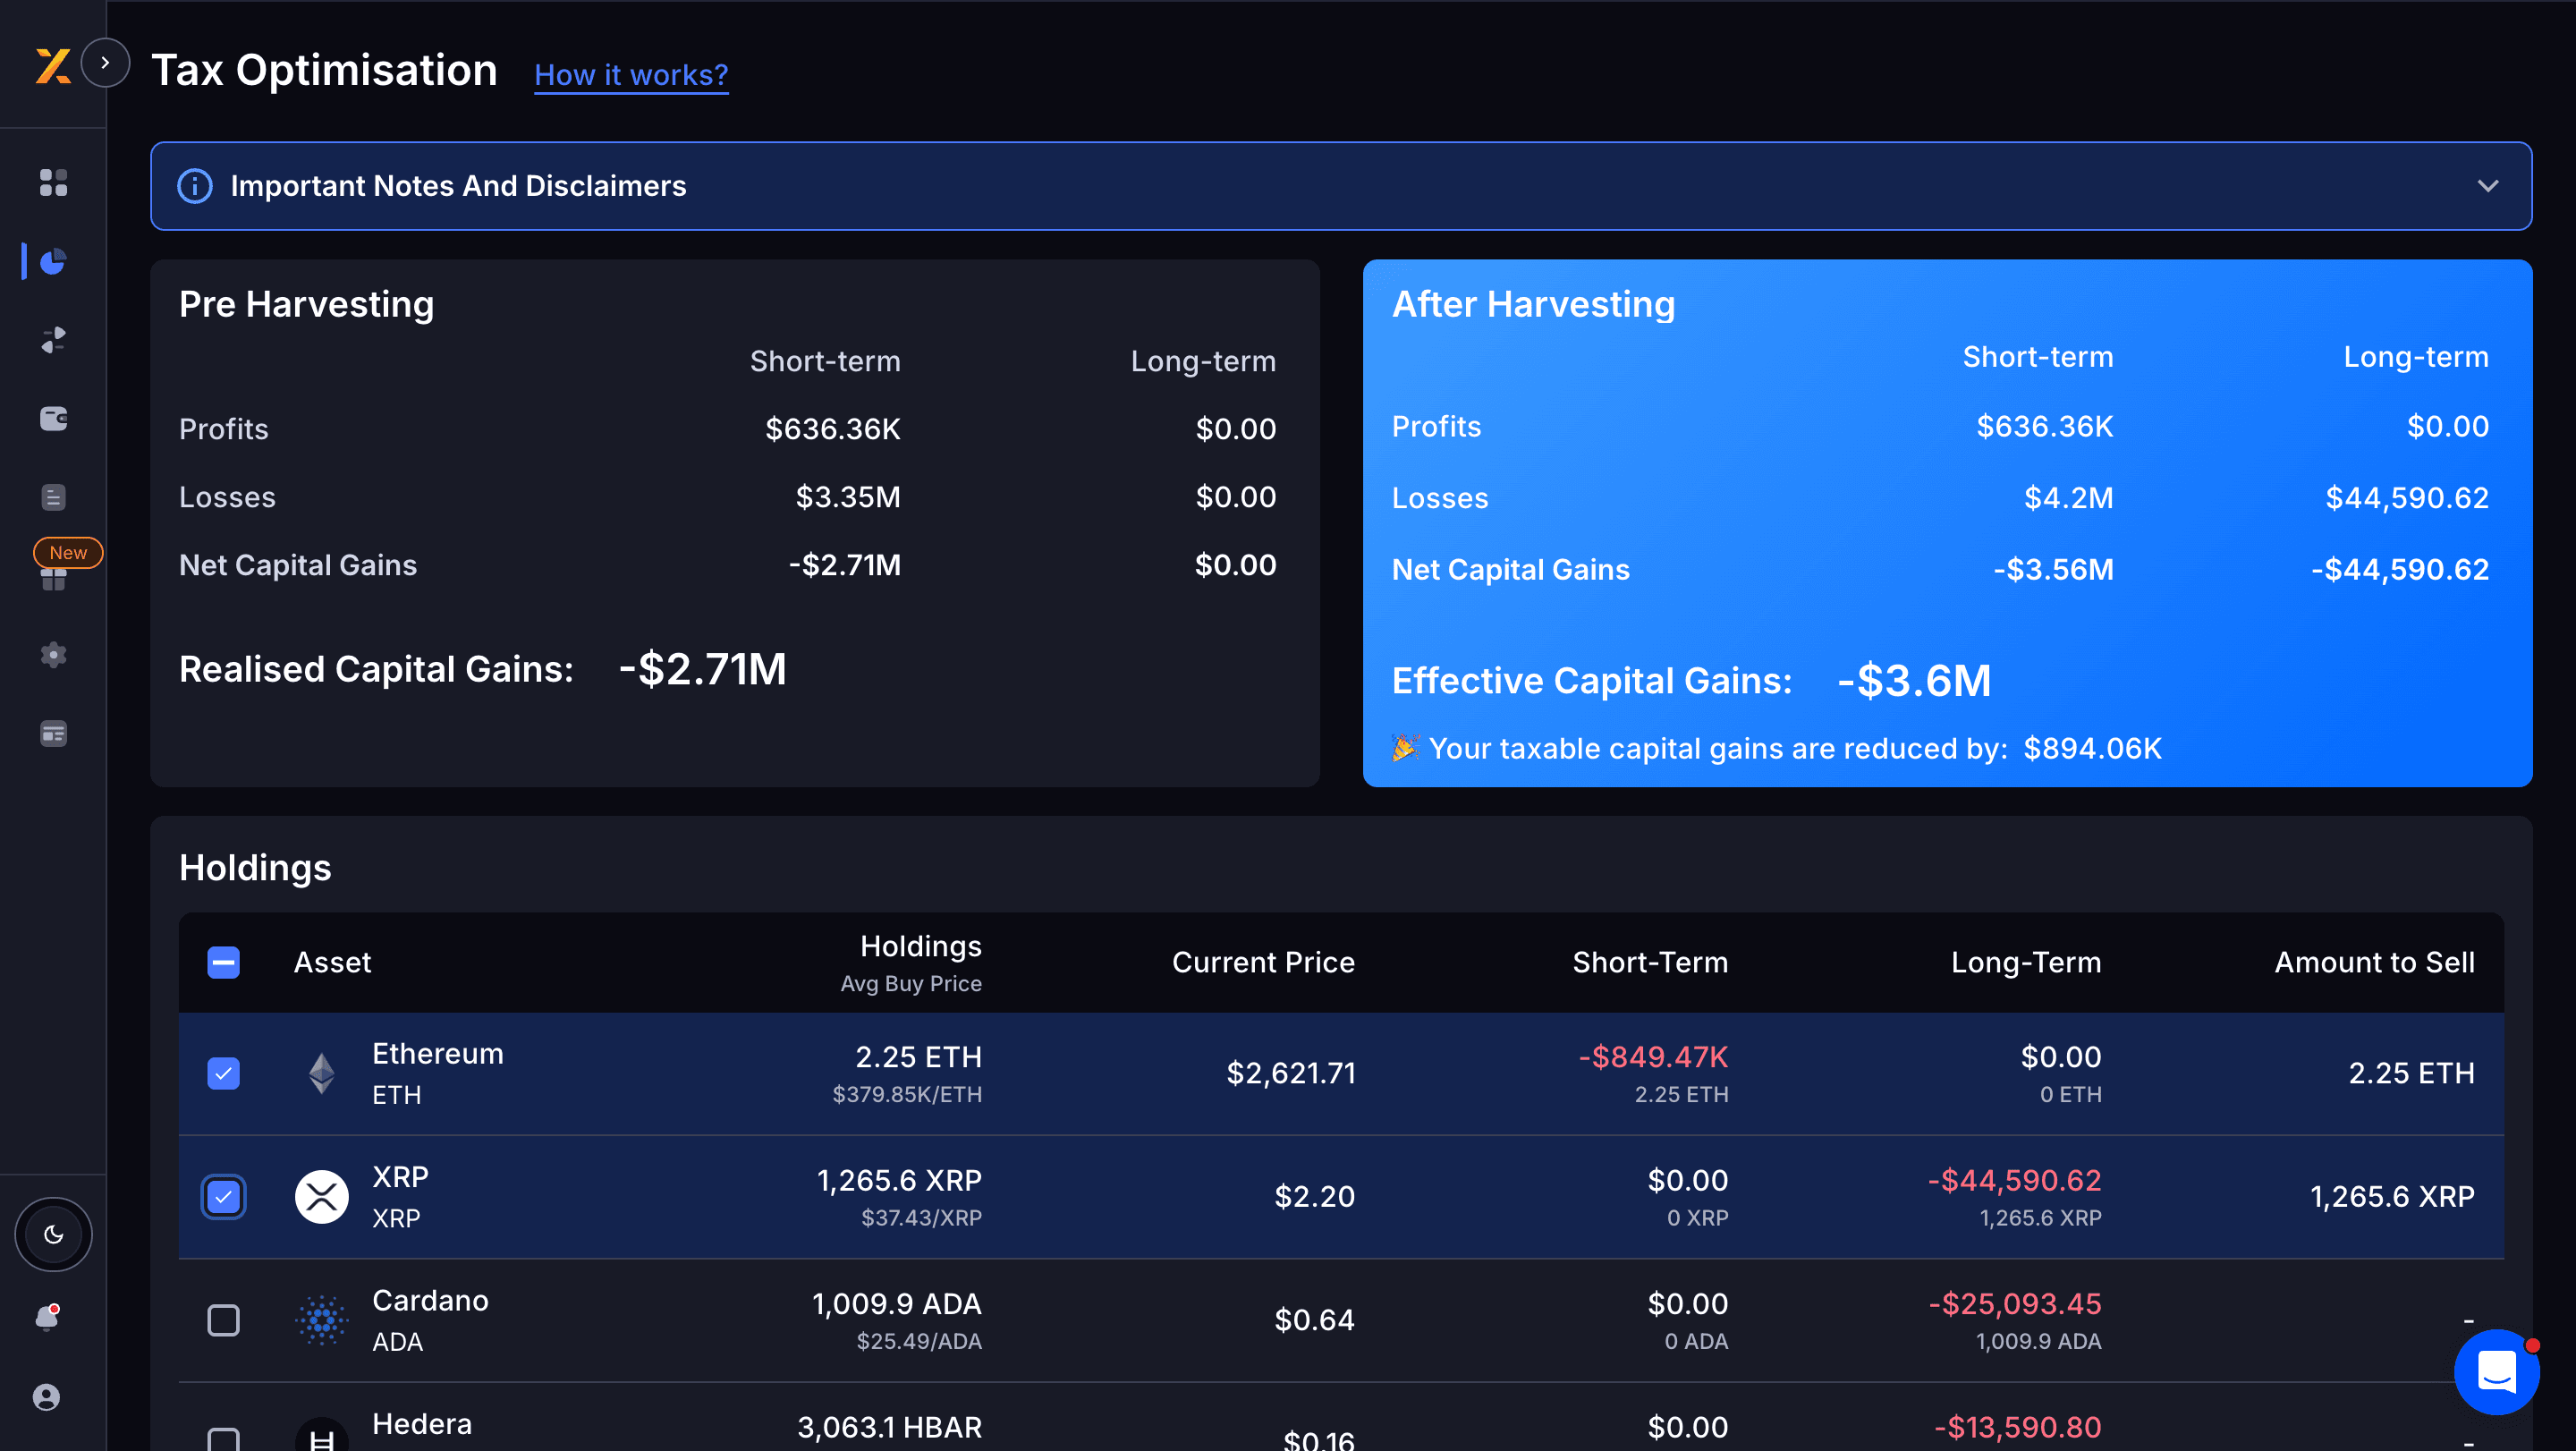
Task: Expand the sidebar with the arrow button
Action: 105,63
